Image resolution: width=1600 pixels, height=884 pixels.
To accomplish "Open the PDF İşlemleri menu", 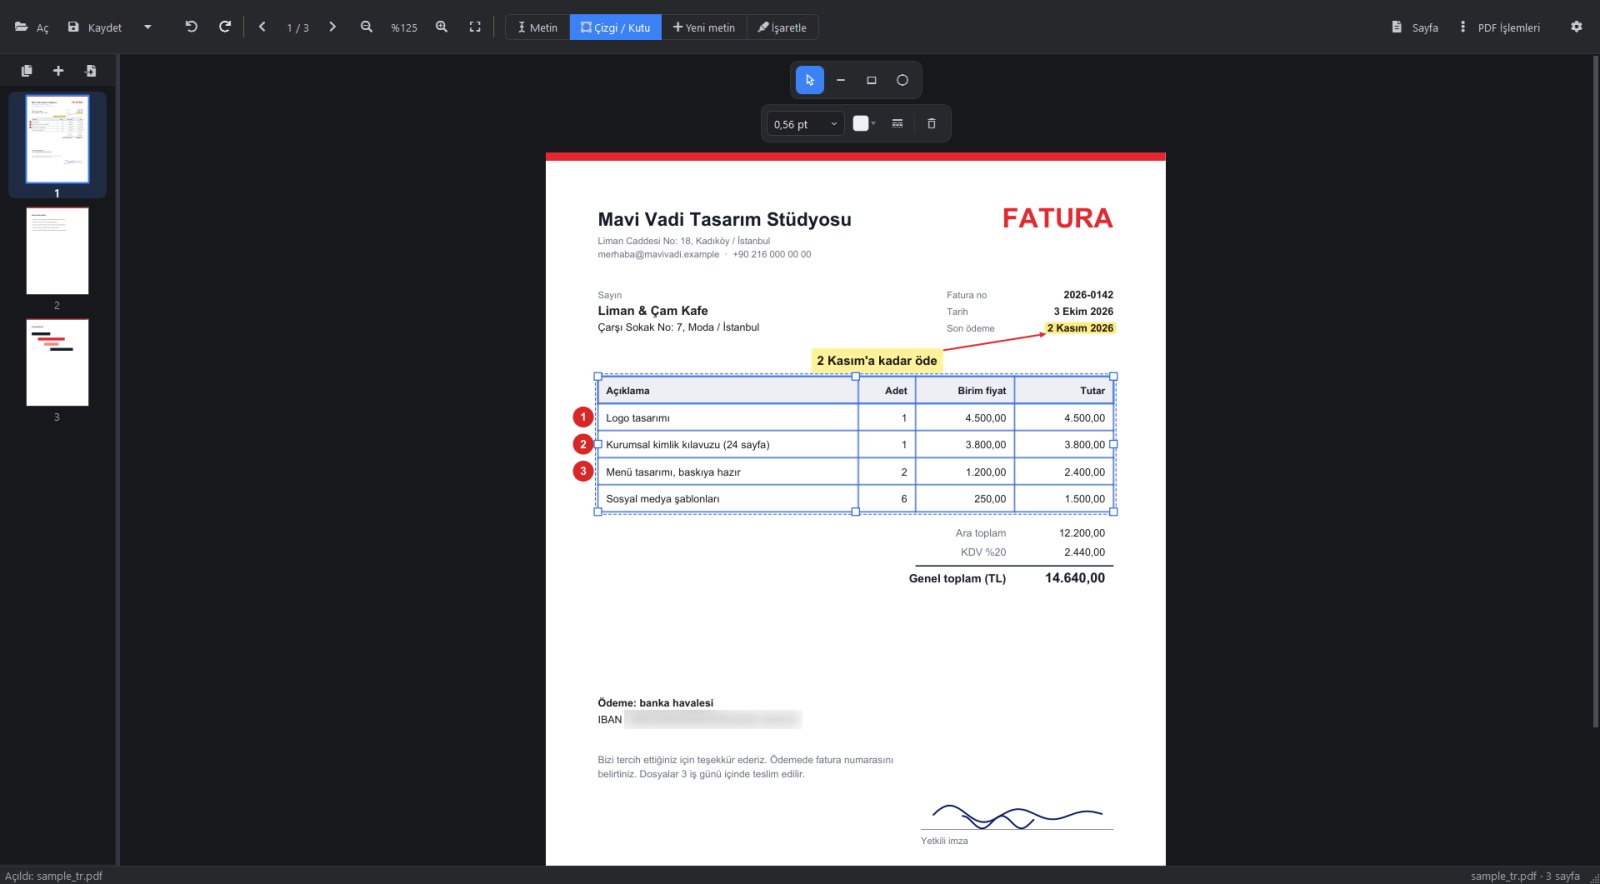I will tap(1500, 27).
